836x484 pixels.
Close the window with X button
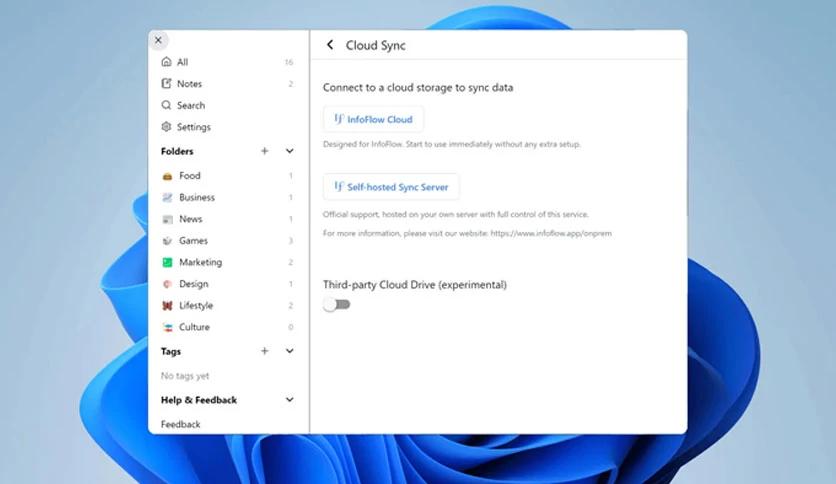(x=158, y=40)
